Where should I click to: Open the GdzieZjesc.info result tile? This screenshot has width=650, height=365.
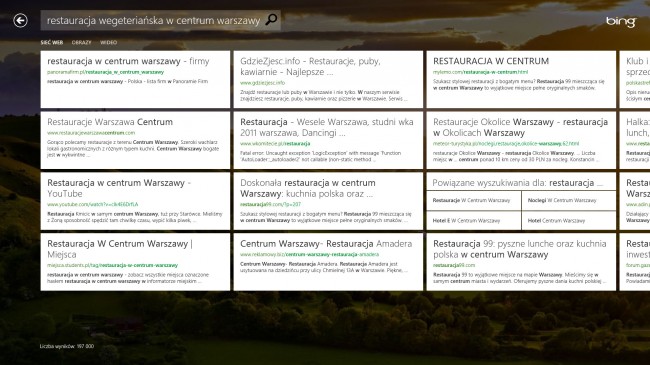click(328, 79)
